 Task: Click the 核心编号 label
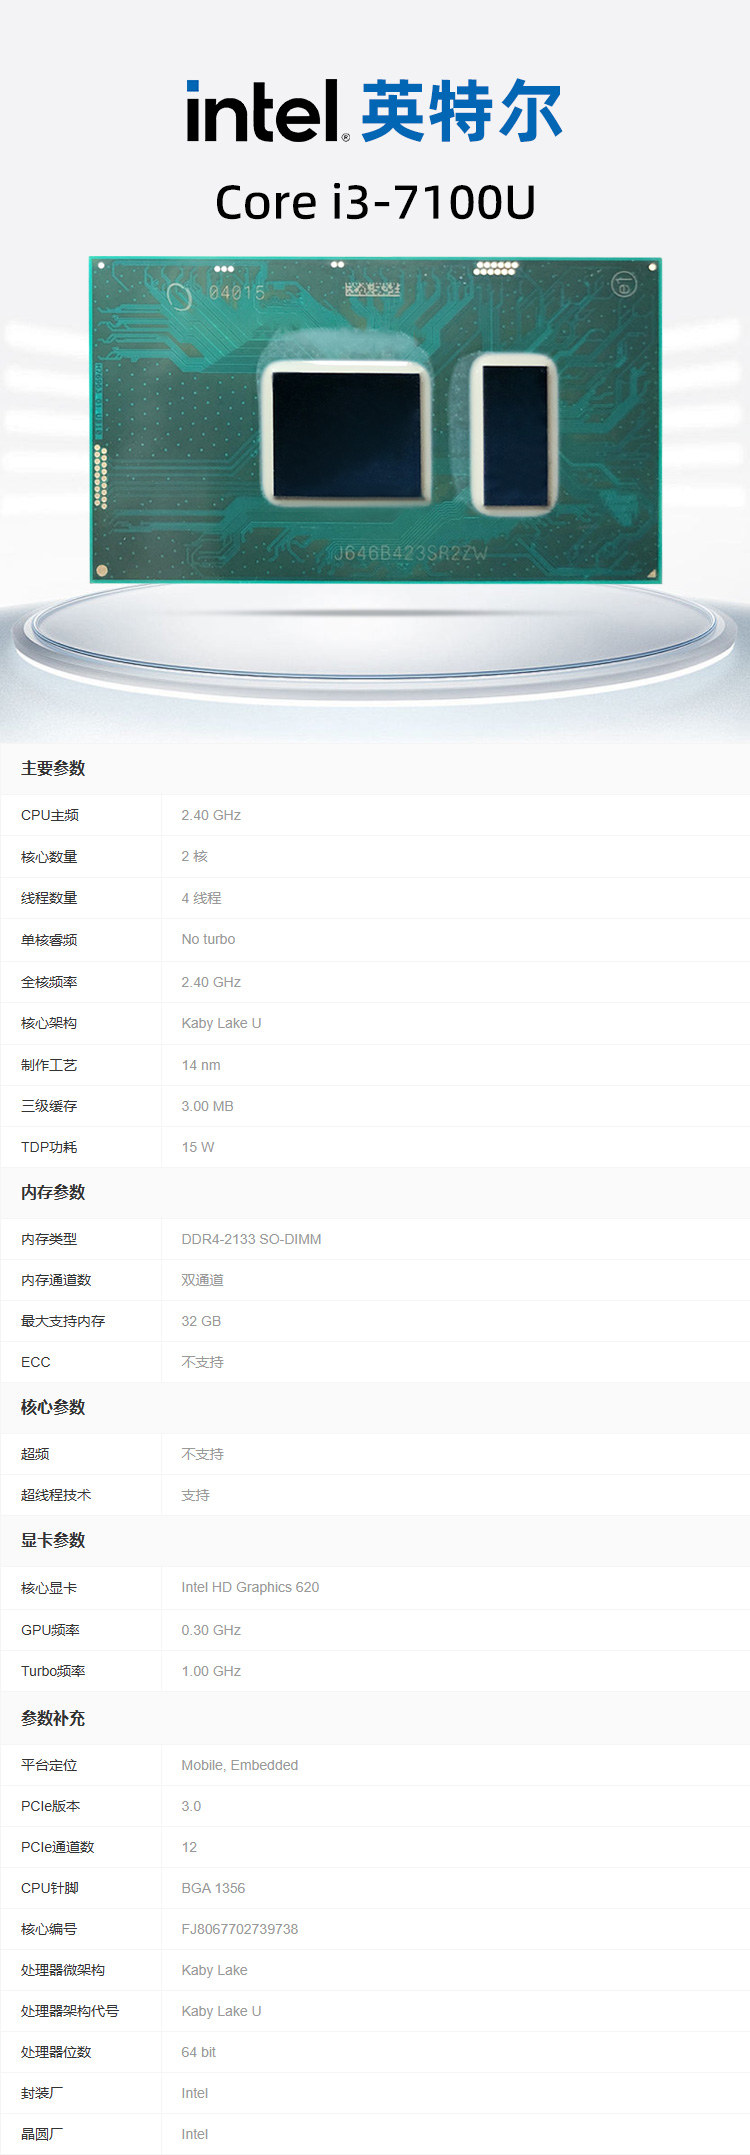(49, 1929)
